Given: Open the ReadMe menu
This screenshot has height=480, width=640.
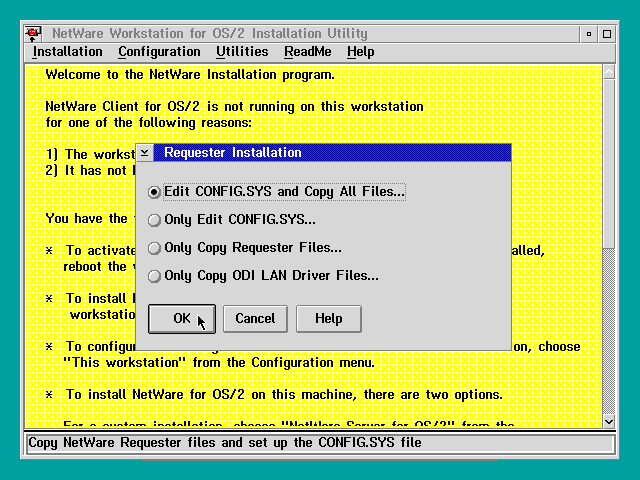Looking at the screenshot, I should click(x=308, y=52).
